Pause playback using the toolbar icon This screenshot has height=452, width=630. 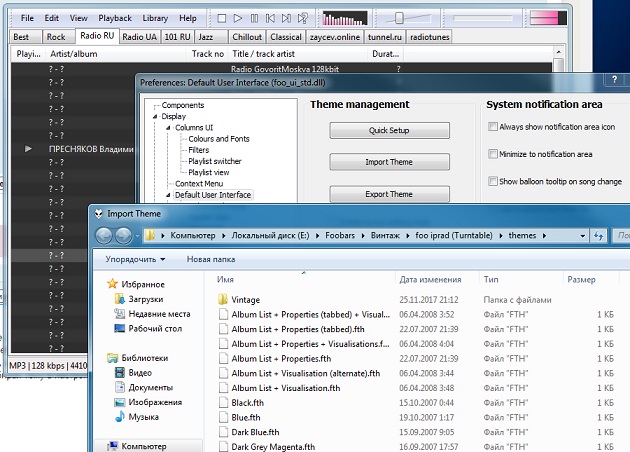pyautogui.click(x=255, y=18)
